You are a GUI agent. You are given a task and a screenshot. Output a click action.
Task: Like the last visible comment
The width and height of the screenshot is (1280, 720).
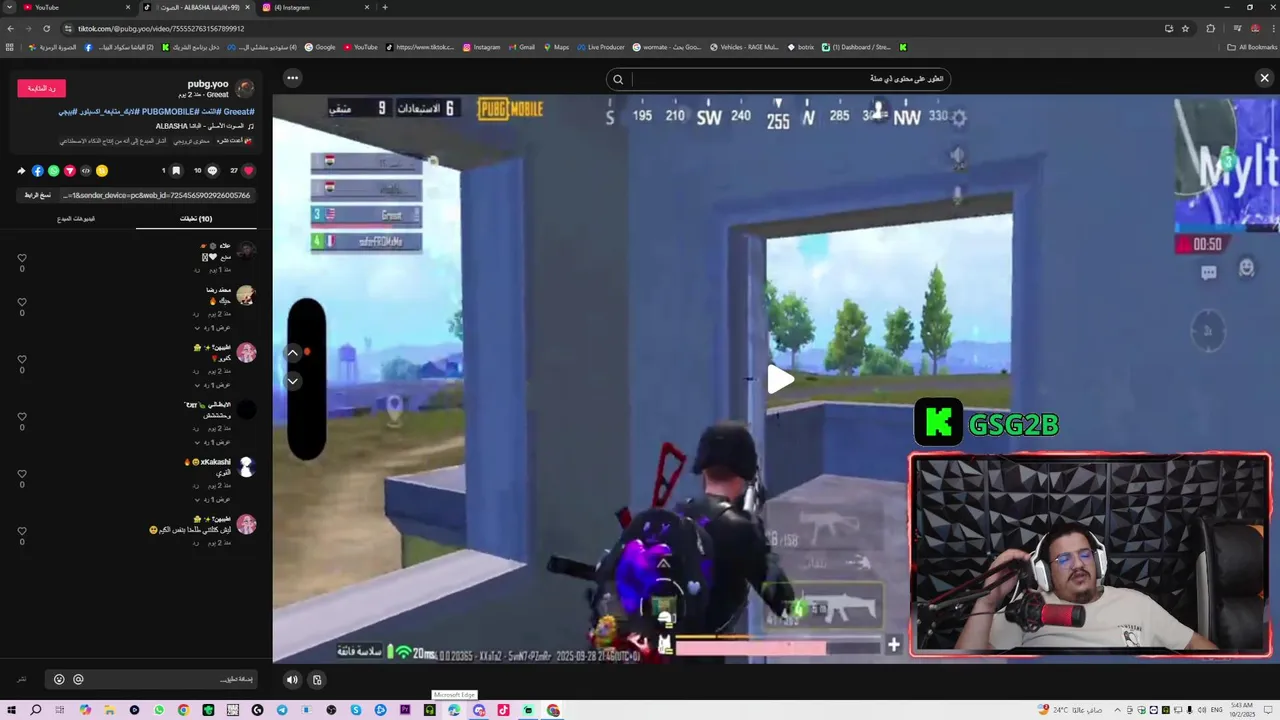[22, 531]
